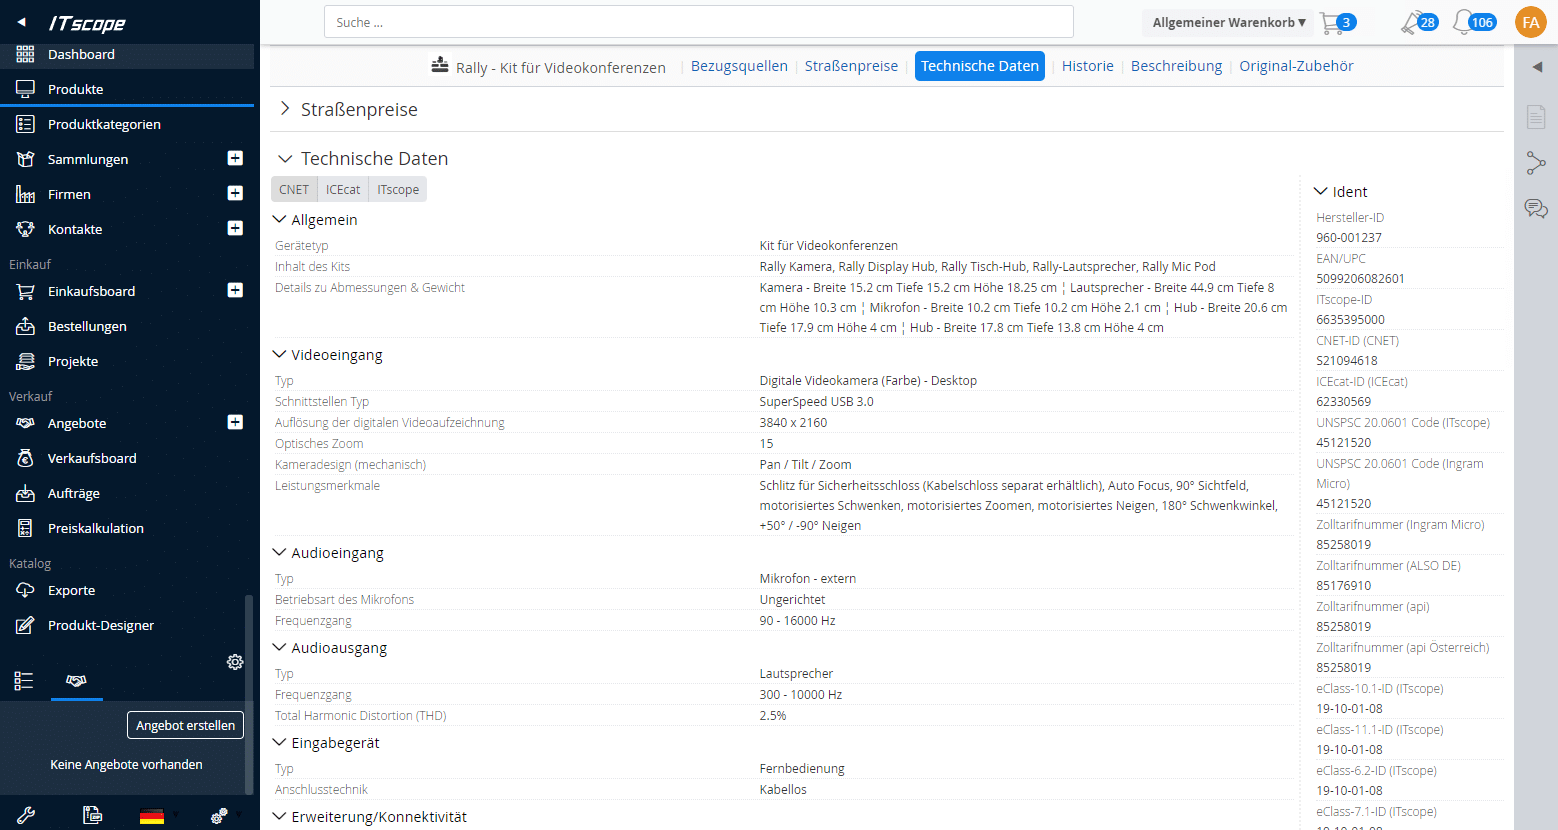Image resolution: width=1558 pixels, height=830 pixels.
Task: Add a new Kontakt with plus icon
Action: [x=235, y=228]
